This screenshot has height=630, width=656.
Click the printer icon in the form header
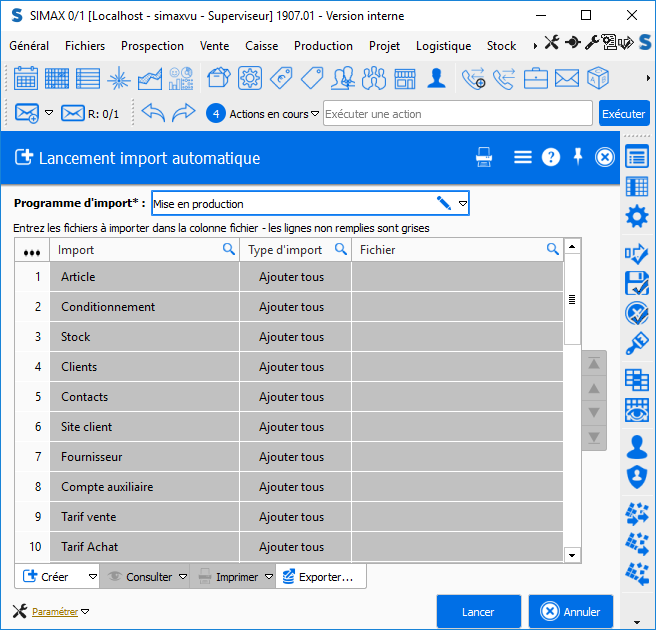pyautogui.click(x=485, y=157)
